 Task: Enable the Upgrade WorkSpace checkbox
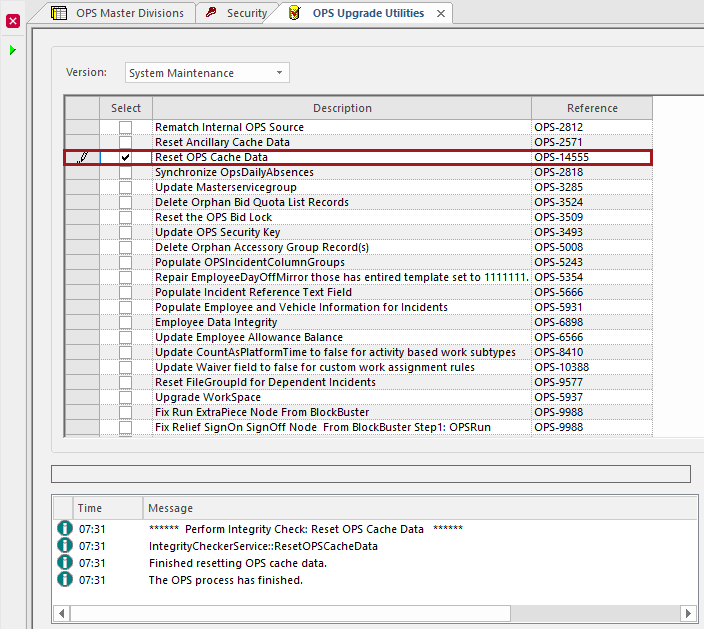125,398
